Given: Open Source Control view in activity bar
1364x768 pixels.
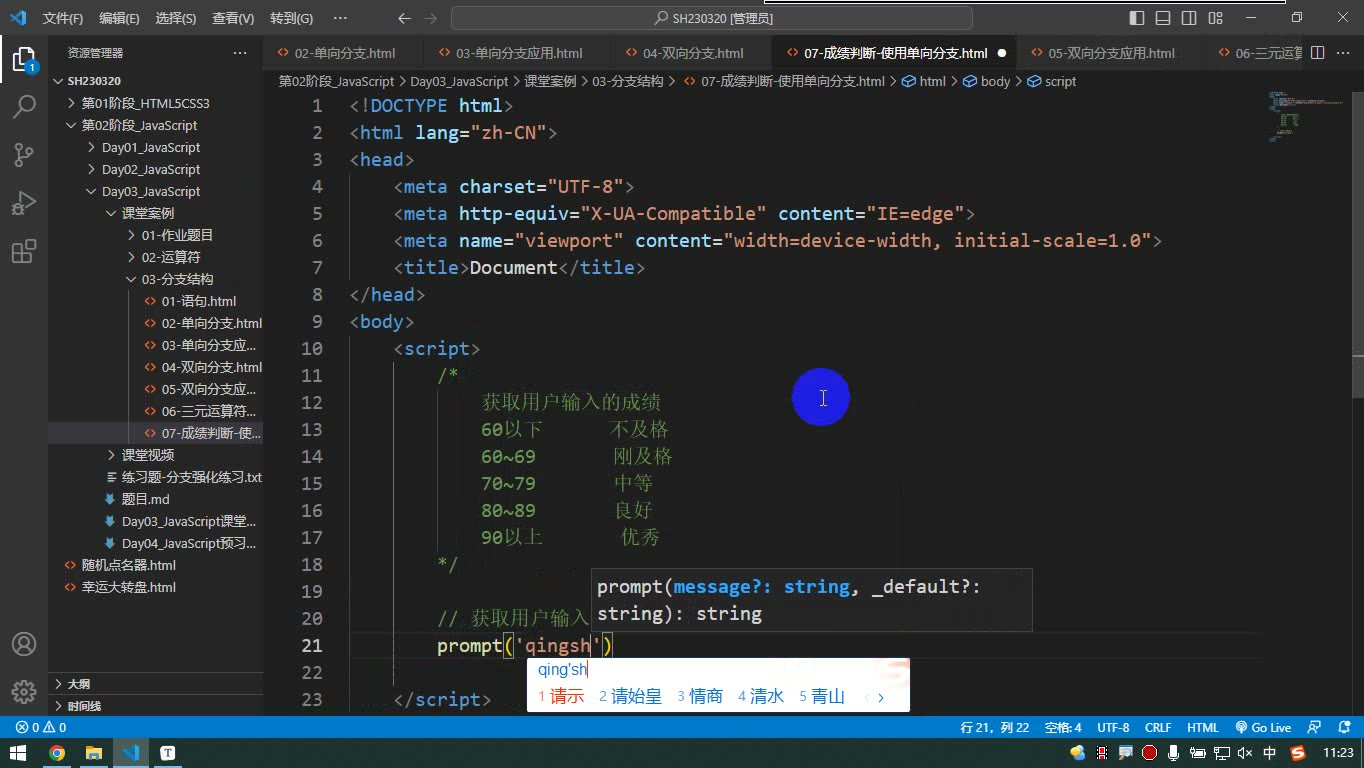Looking at the screenshot, I should coord(24,154).
